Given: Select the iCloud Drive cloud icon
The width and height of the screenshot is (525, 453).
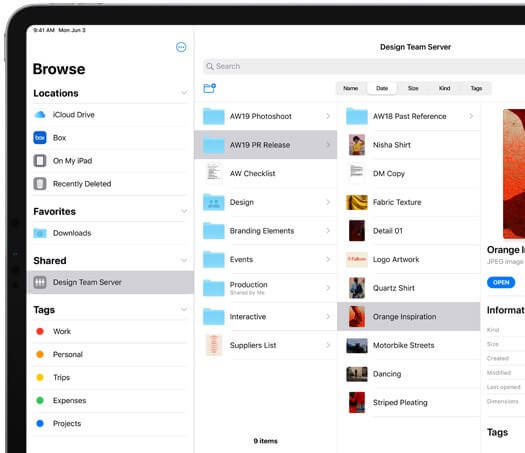Looking at the screenshot, I should [x=40, y=115].
